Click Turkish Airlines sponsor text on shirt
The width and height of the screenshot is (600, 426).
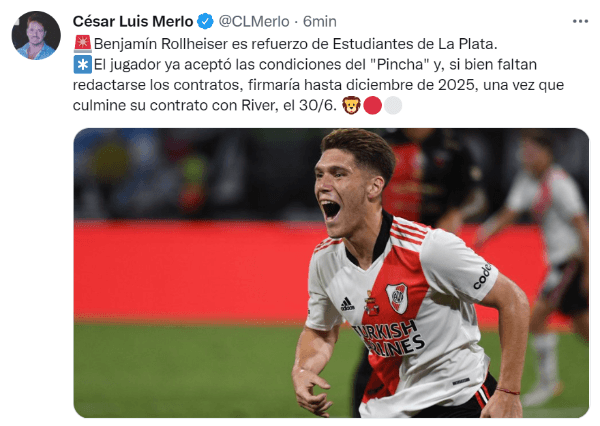tap(388, 339)
